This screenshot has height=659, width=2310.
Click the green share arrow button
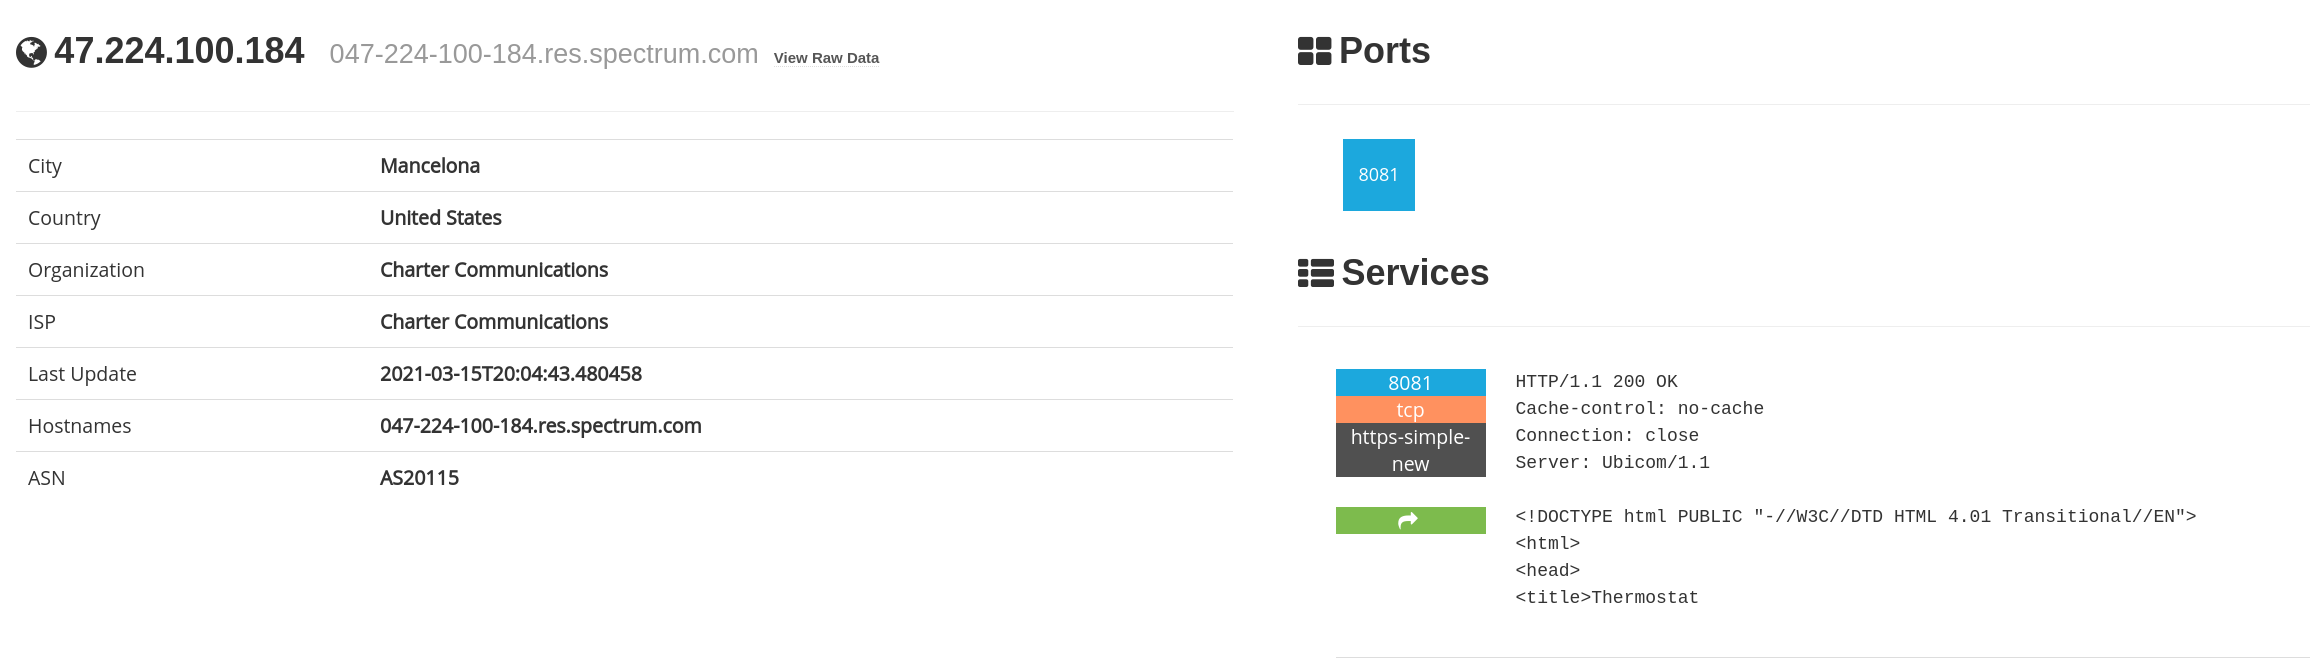1410,520
